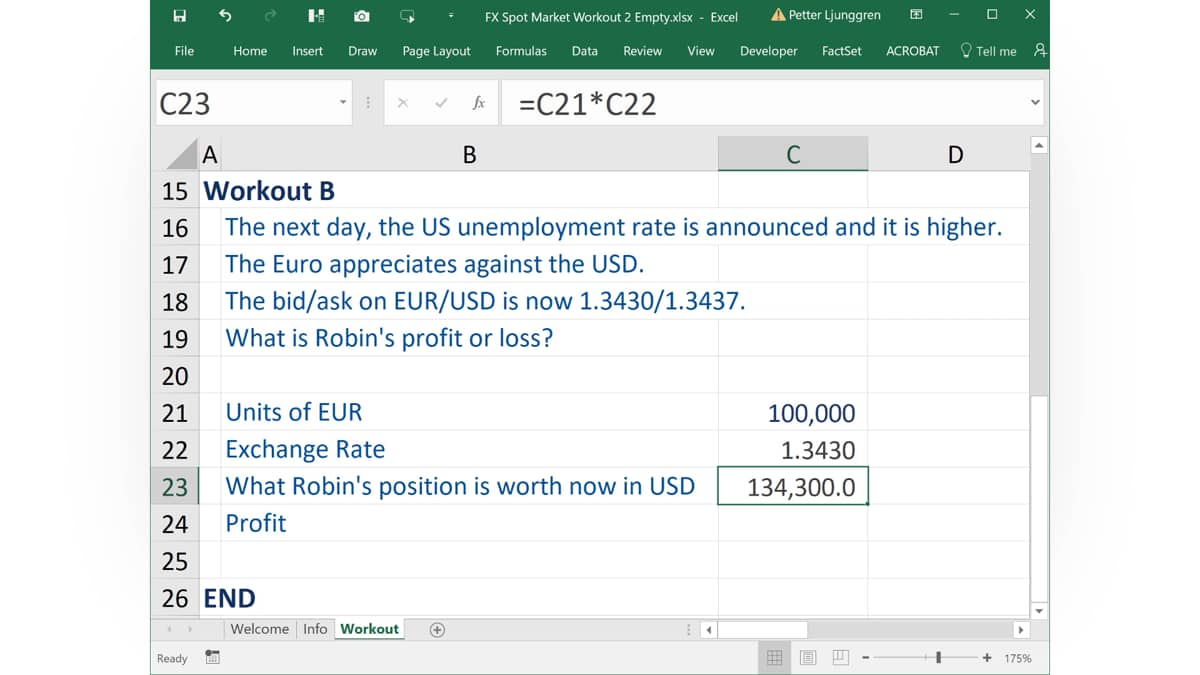Click the Share person icon
Image resolution: width=1200 pixels, height=675 pixels.
[x=1040, y=50]
